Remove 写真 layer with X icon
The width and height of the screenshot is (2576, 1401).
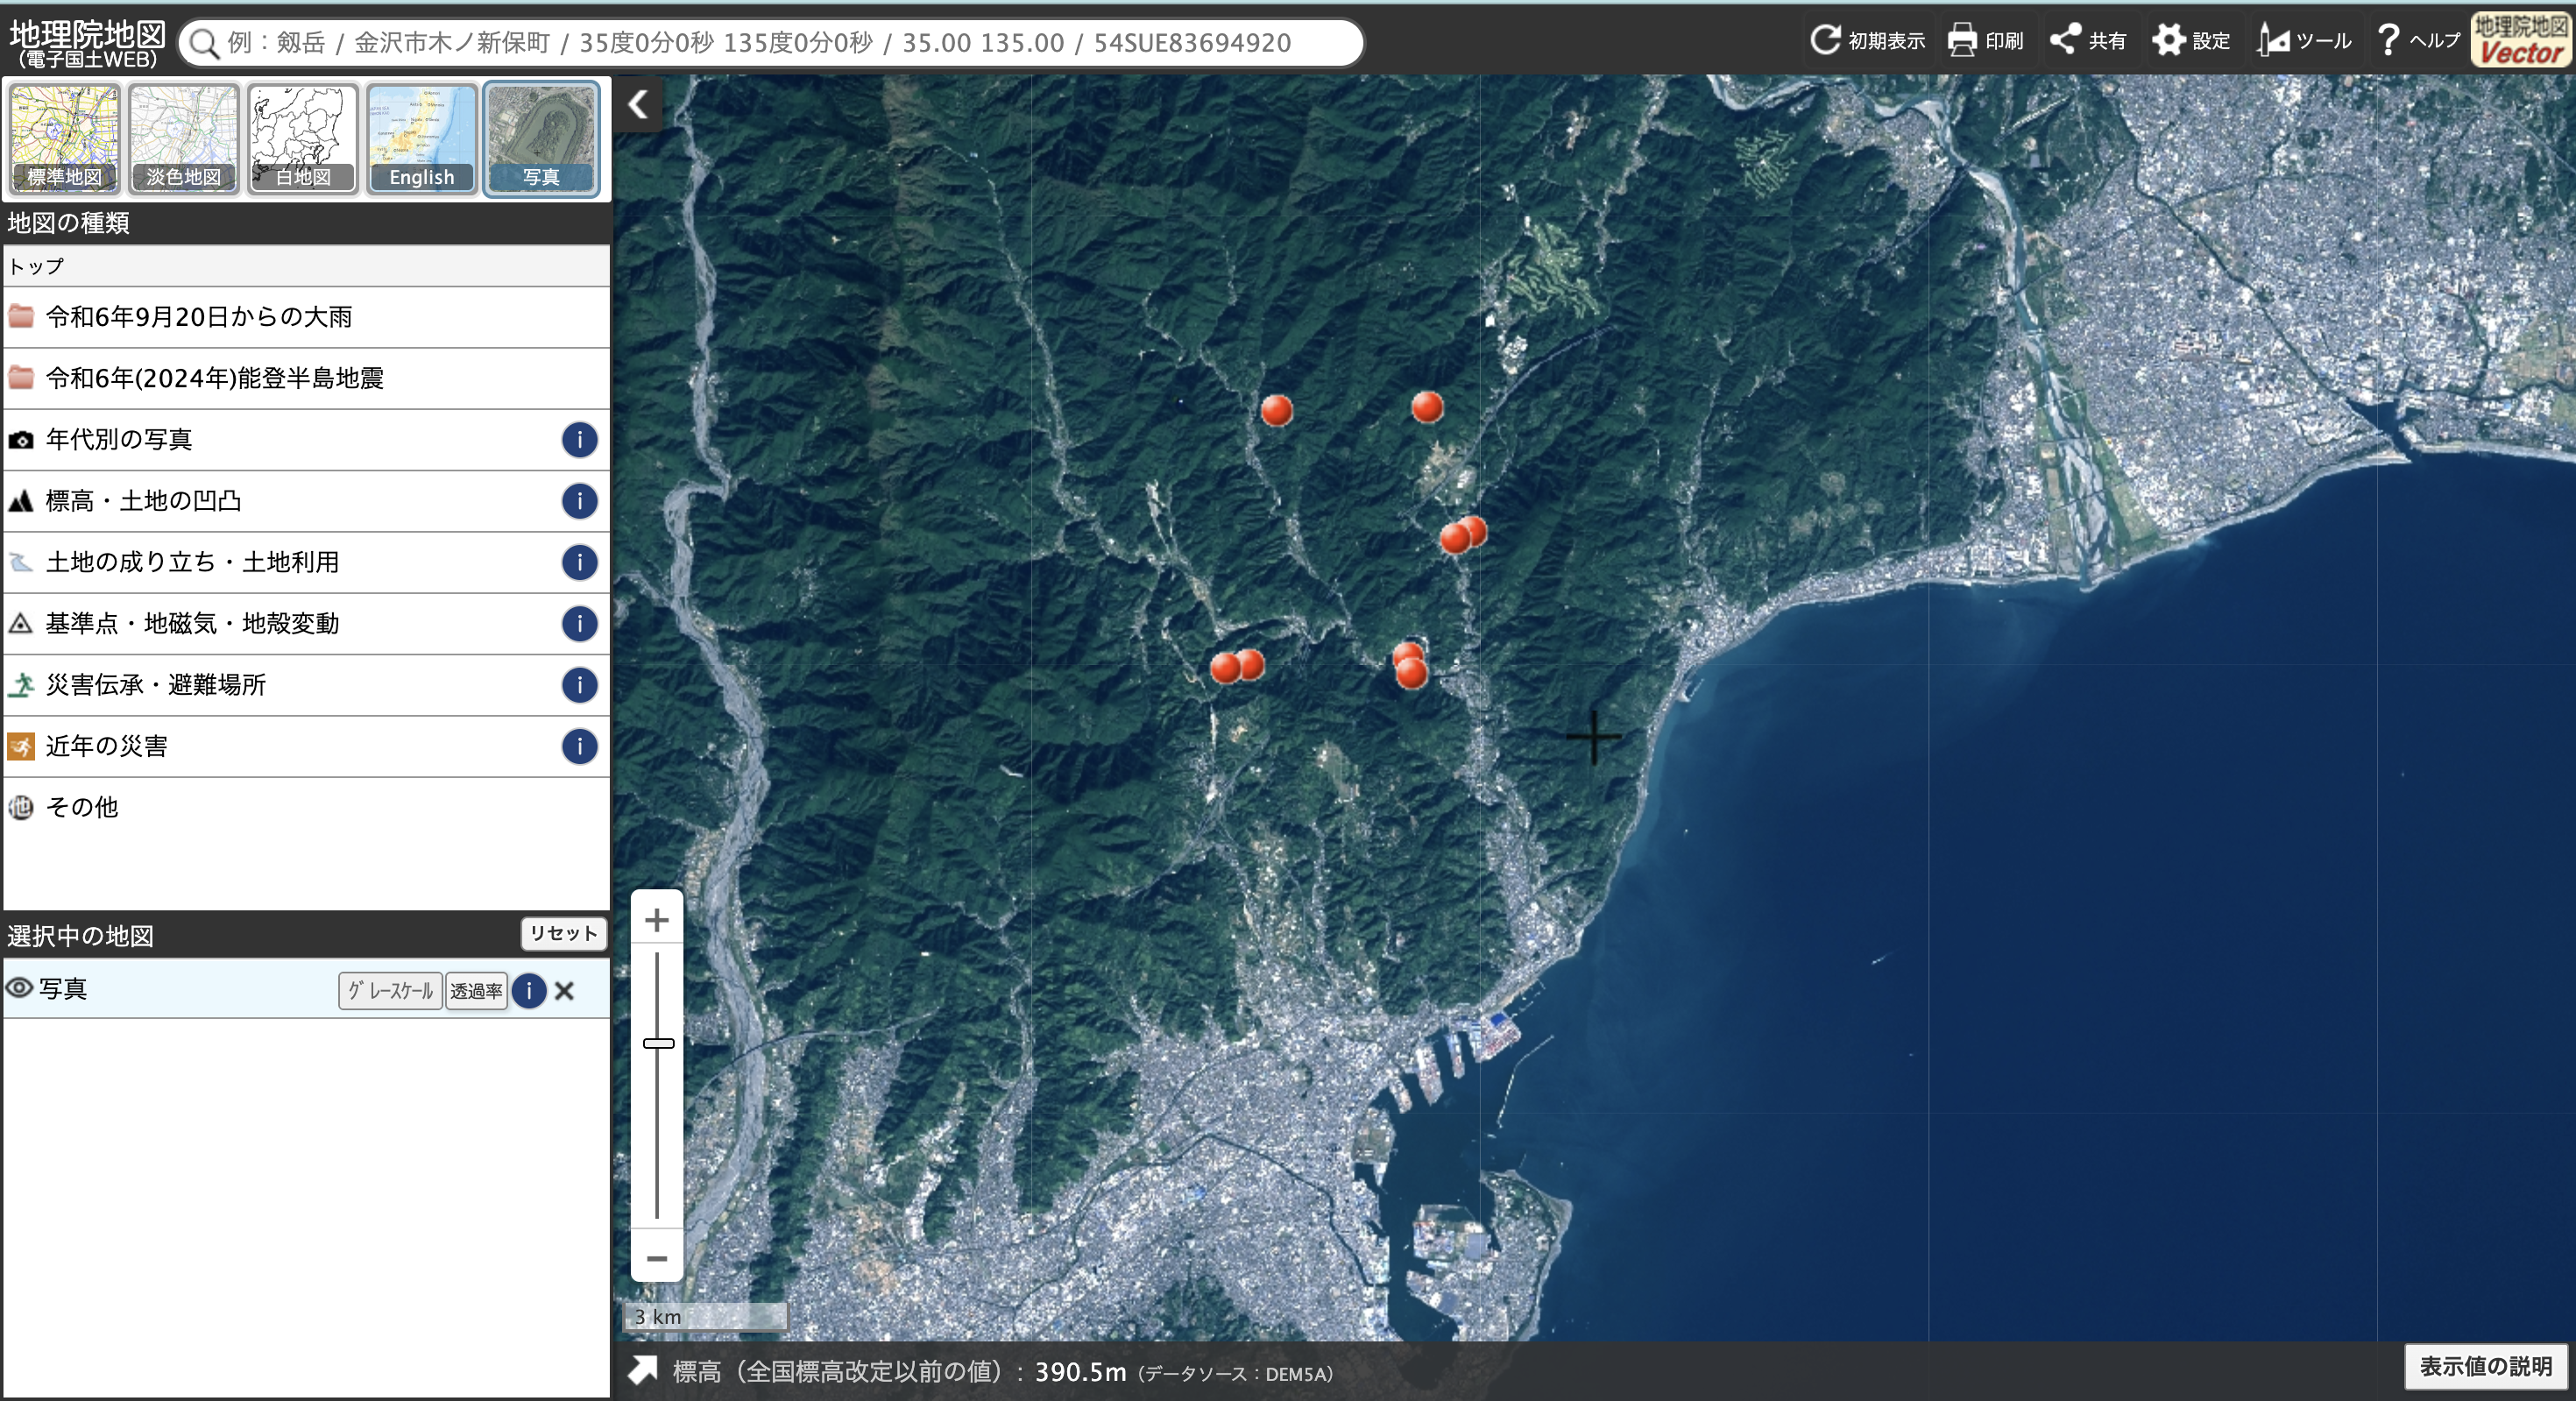564,991
